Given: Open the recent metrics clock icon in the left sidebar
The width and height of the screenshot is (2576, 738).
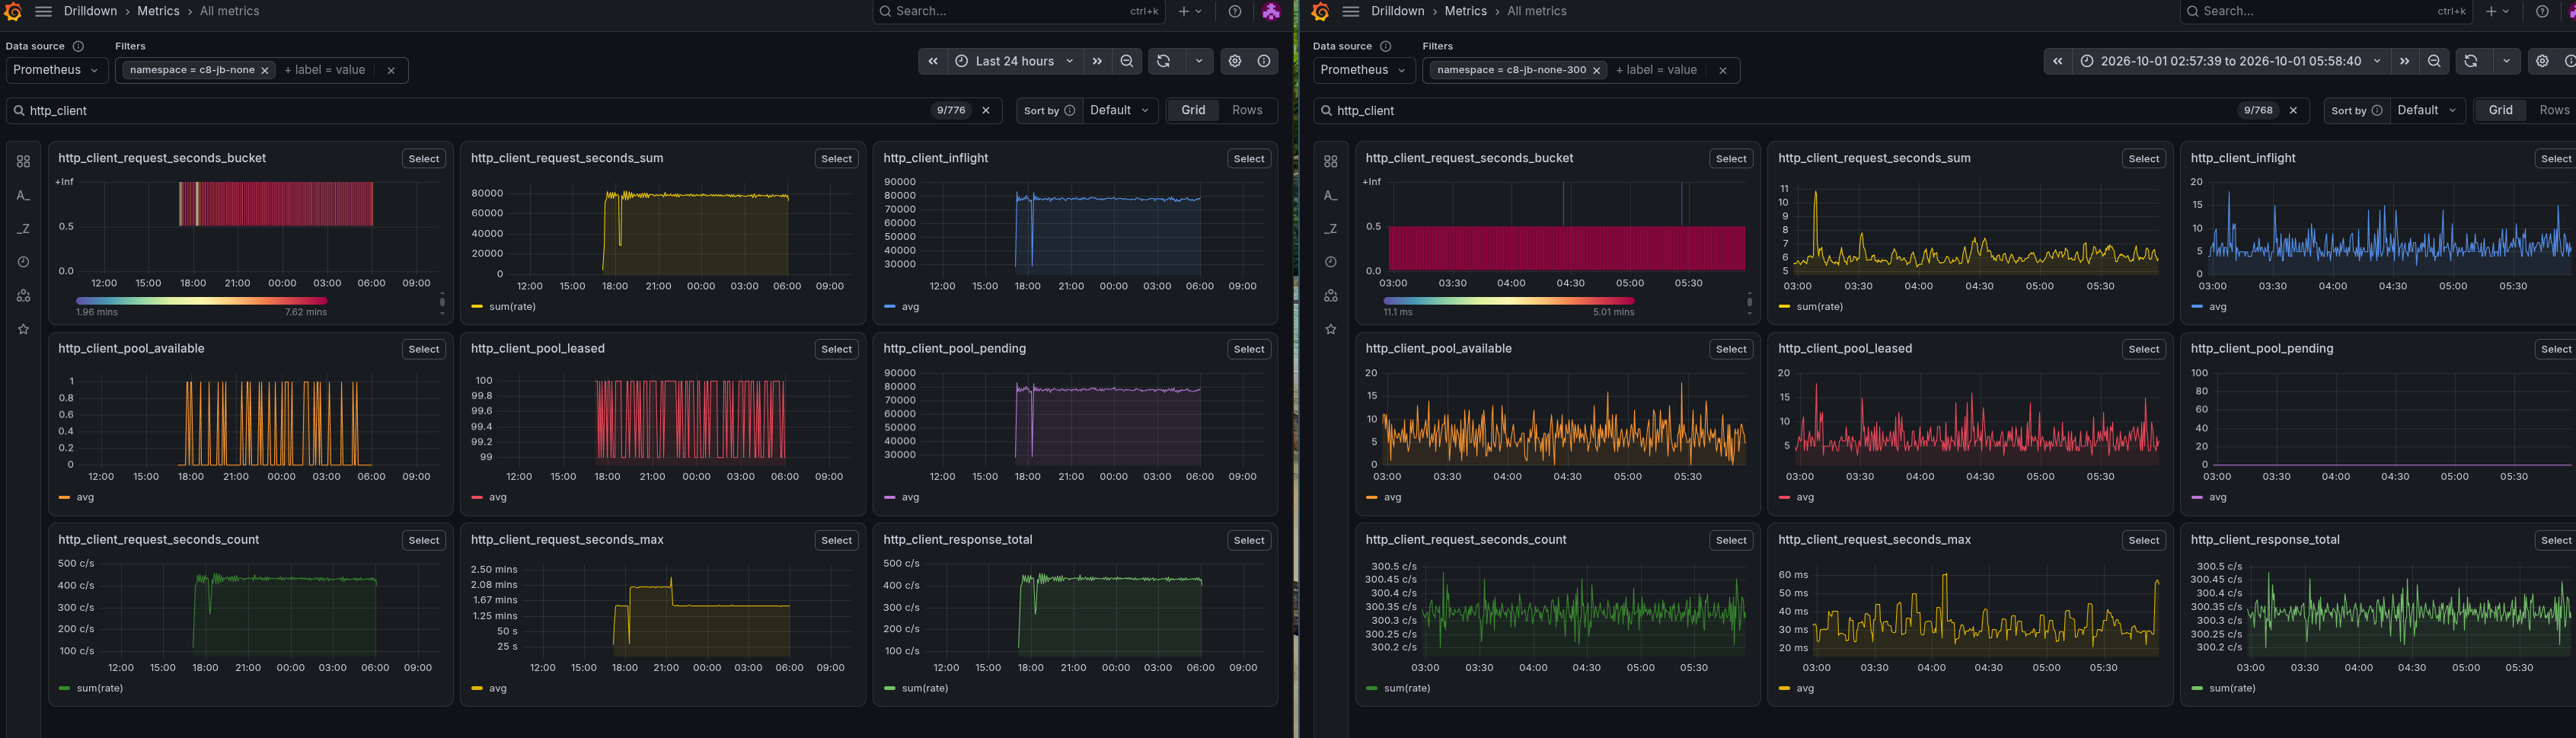Looking at the screenshot, I should (24, 262).
